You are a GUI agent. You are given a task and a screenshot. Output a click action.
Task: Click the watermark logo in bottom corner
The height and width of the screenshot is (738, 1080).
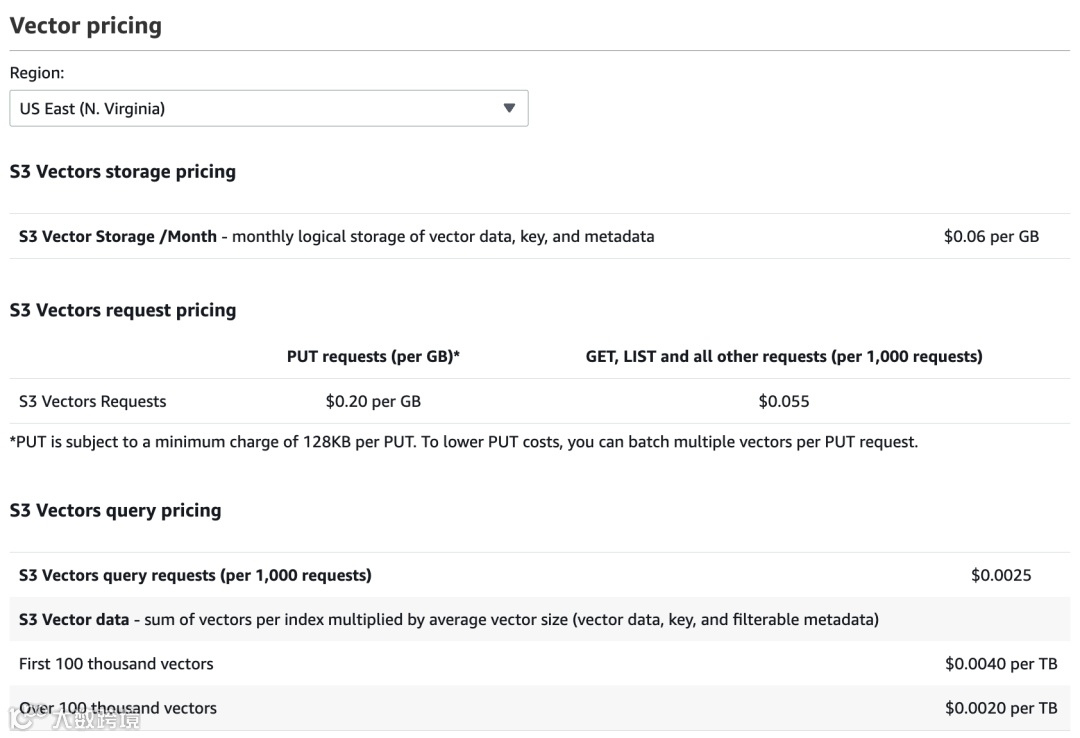pos(70,716)
